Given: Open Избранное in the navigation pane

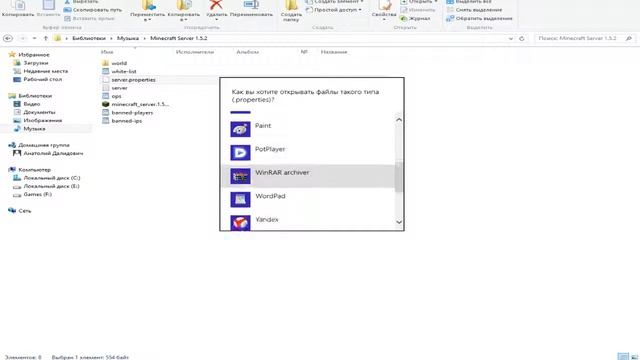Looking at the screenshot, I should [x=29, y=55].
